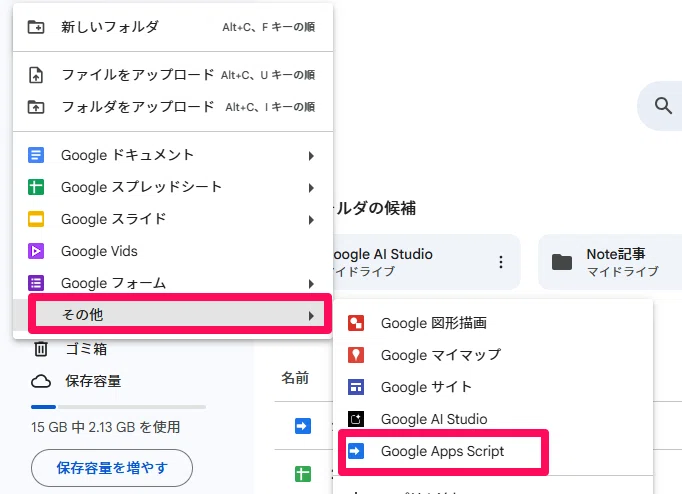Click 15 GB 中 2.13 GB を使用 text
Viewport: 682px width, 494px height.
point(106,427)
